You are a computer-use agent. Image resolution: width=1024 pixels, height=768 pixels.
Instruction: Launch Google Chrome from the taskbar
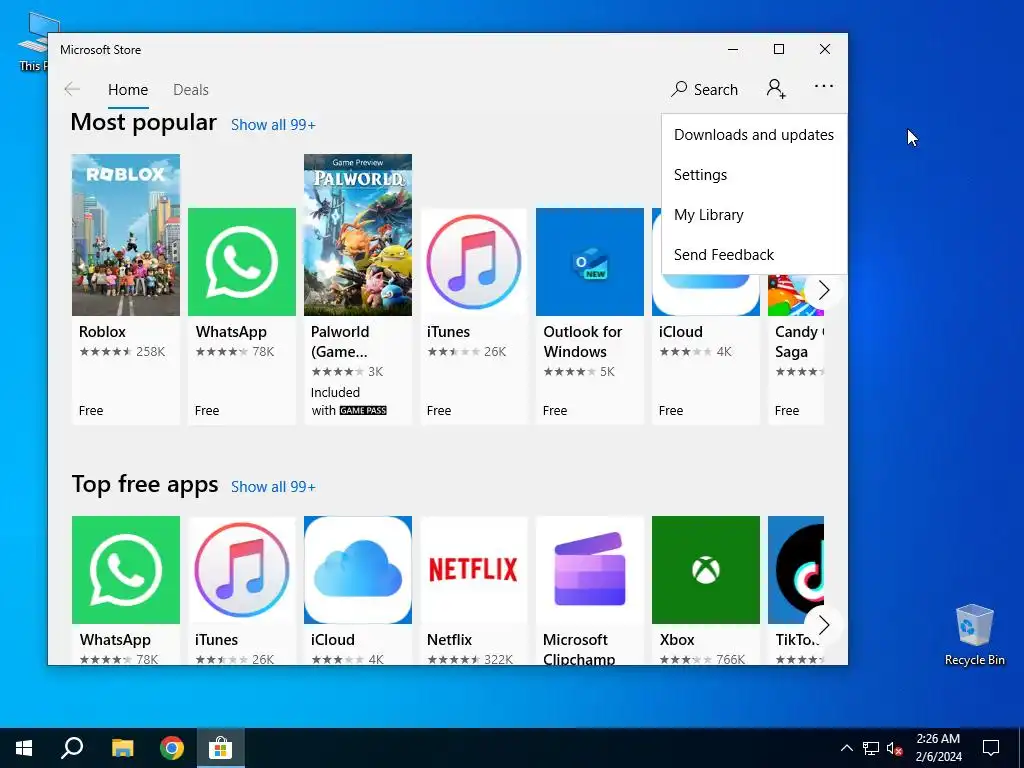[x=172, y=748]
